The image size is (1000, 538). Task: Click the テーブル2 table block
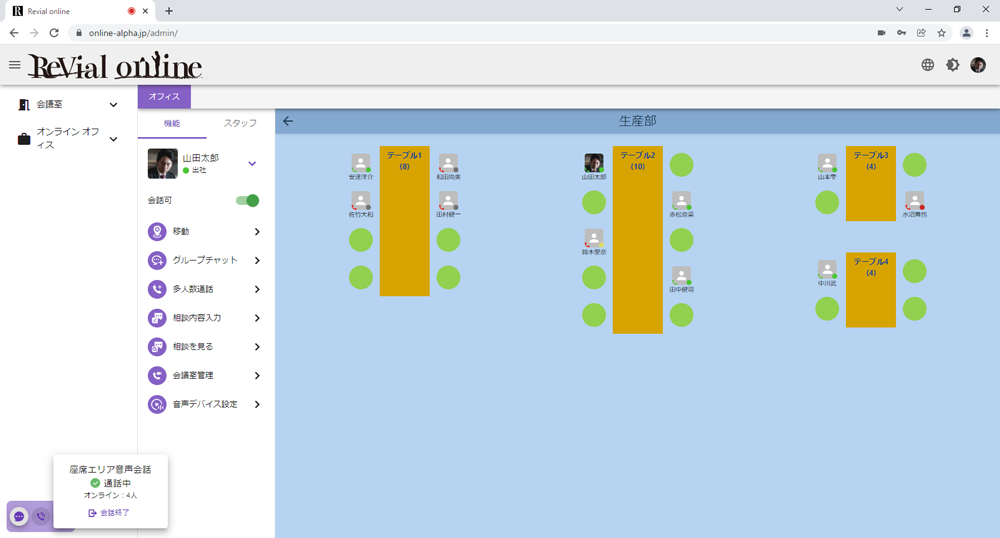637,240
